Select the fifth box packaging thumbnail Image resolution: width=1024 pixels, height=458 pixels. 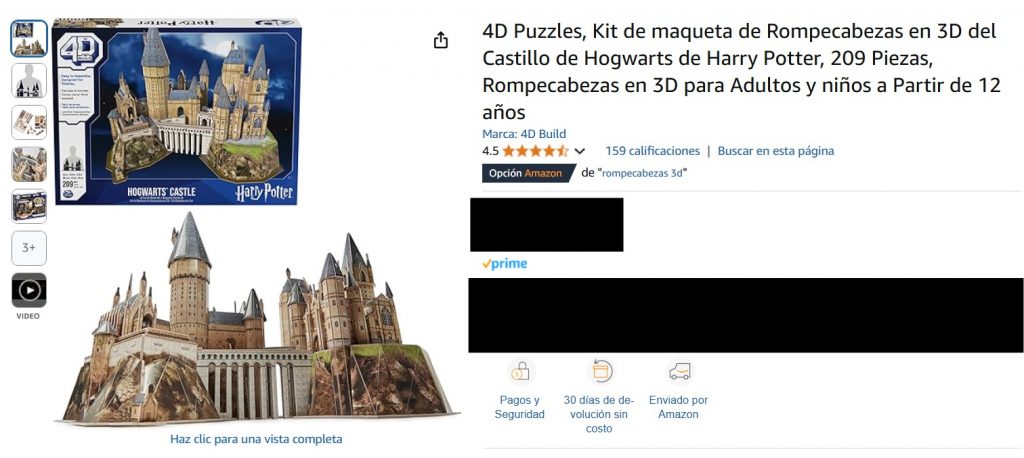(29, 206)
